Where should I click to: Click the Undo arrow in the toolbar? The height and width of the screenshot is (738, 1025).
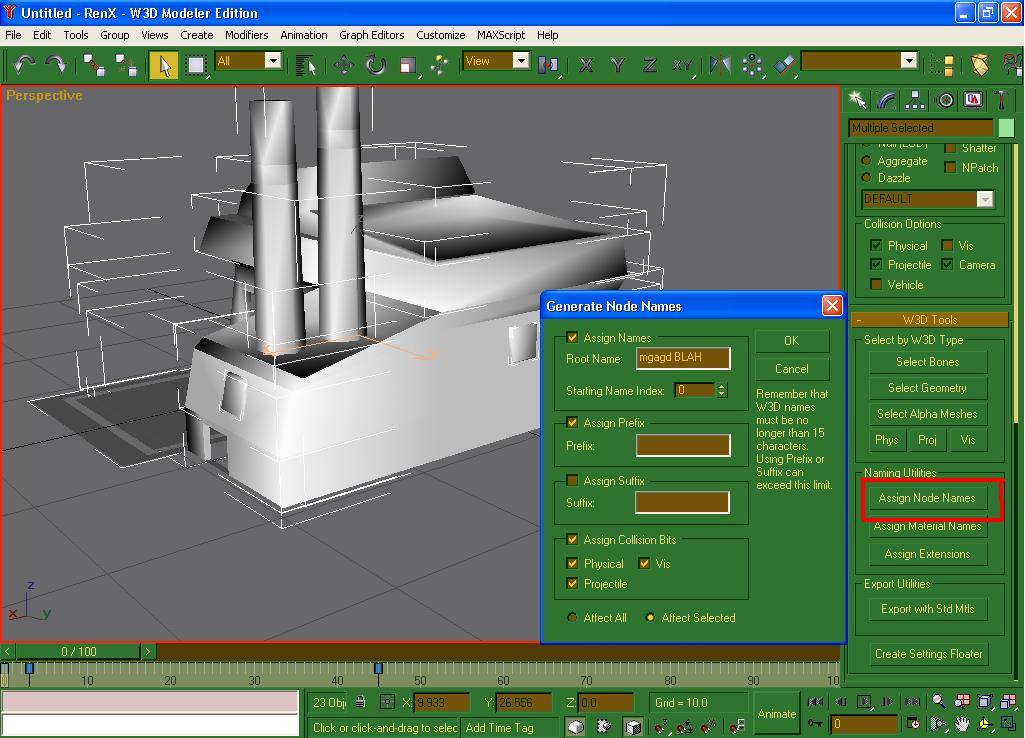click(x=24, y=64)
